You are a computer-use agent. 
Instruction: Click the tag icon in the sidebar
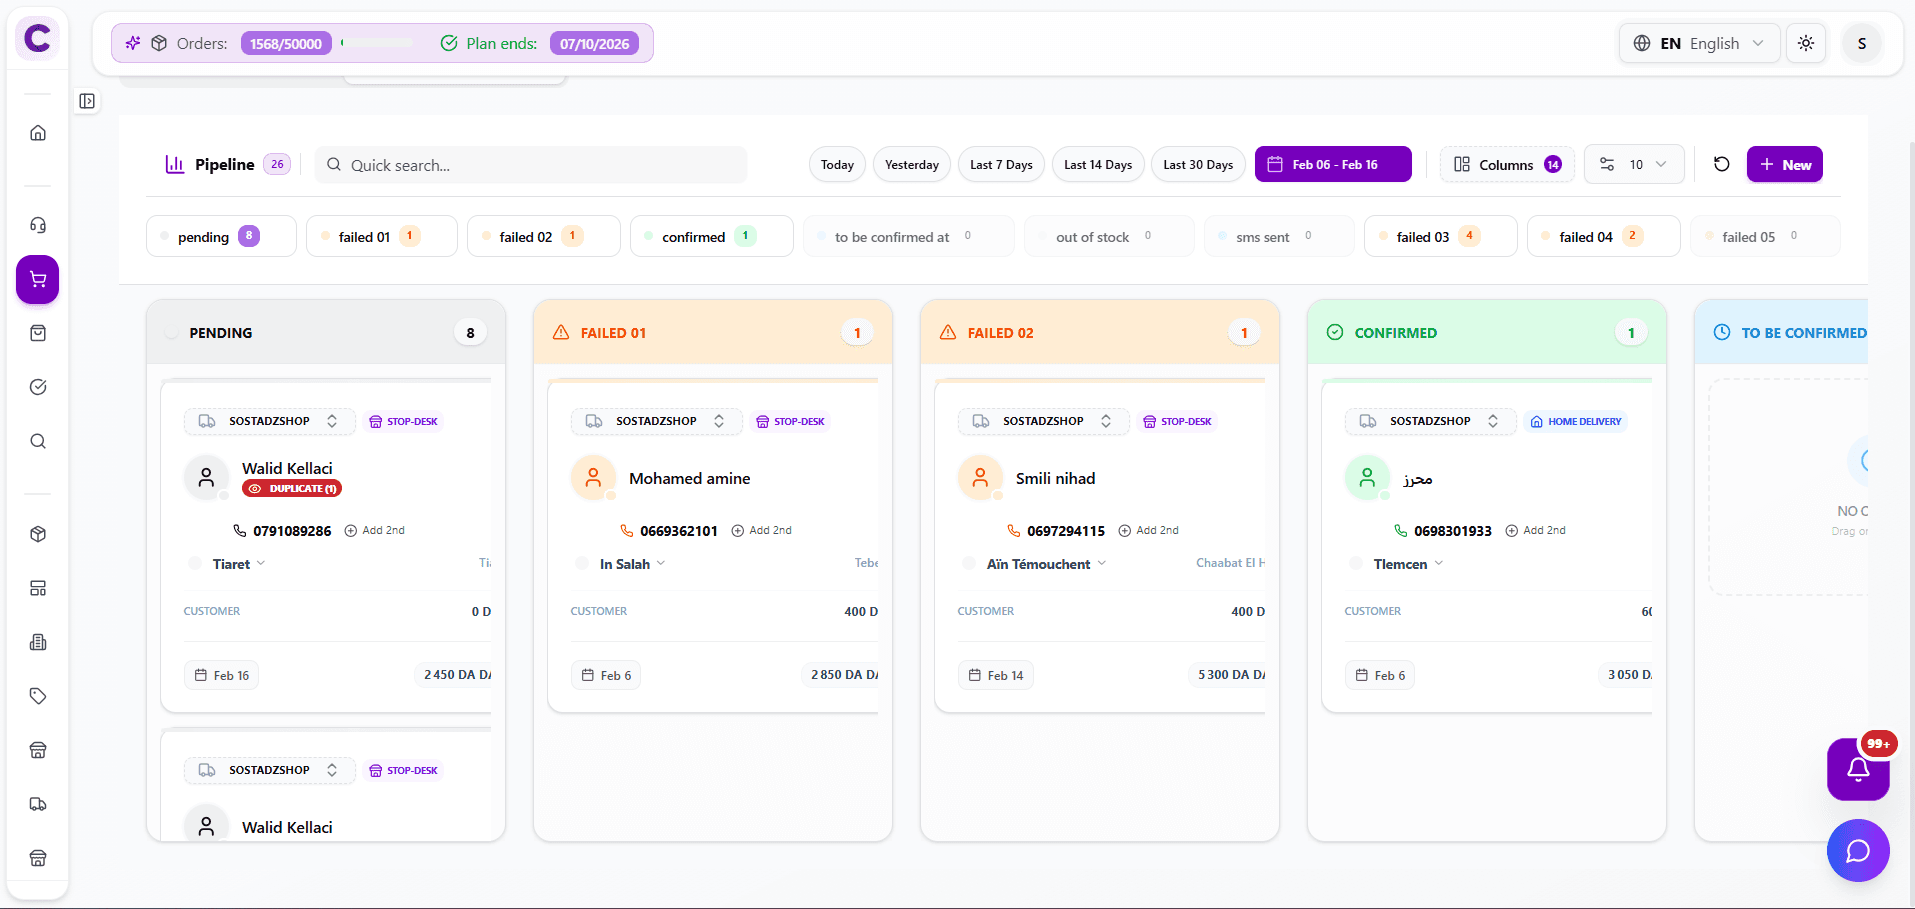[x=37, y=696]
